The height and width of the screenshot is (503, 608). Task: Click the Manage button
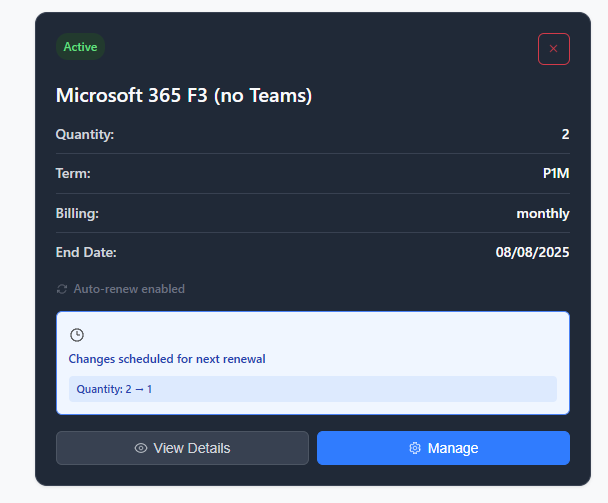[443, 448]
